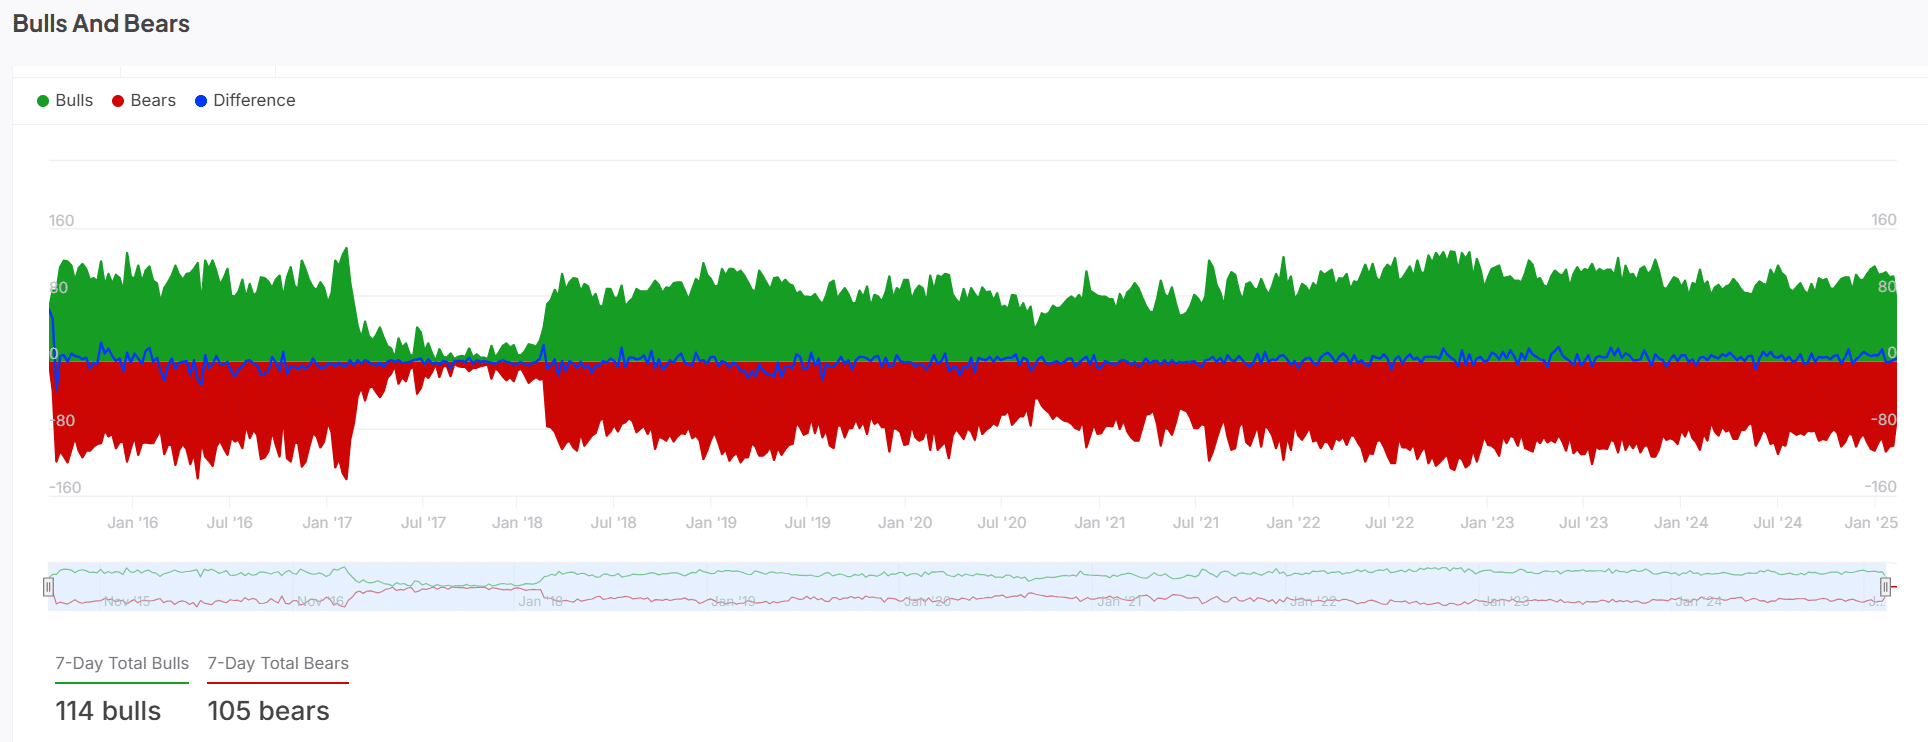Click the Jul '24 axis label
Image resolution: width=1928 pixels, height=742 pixels.
tap(1777, 523)
